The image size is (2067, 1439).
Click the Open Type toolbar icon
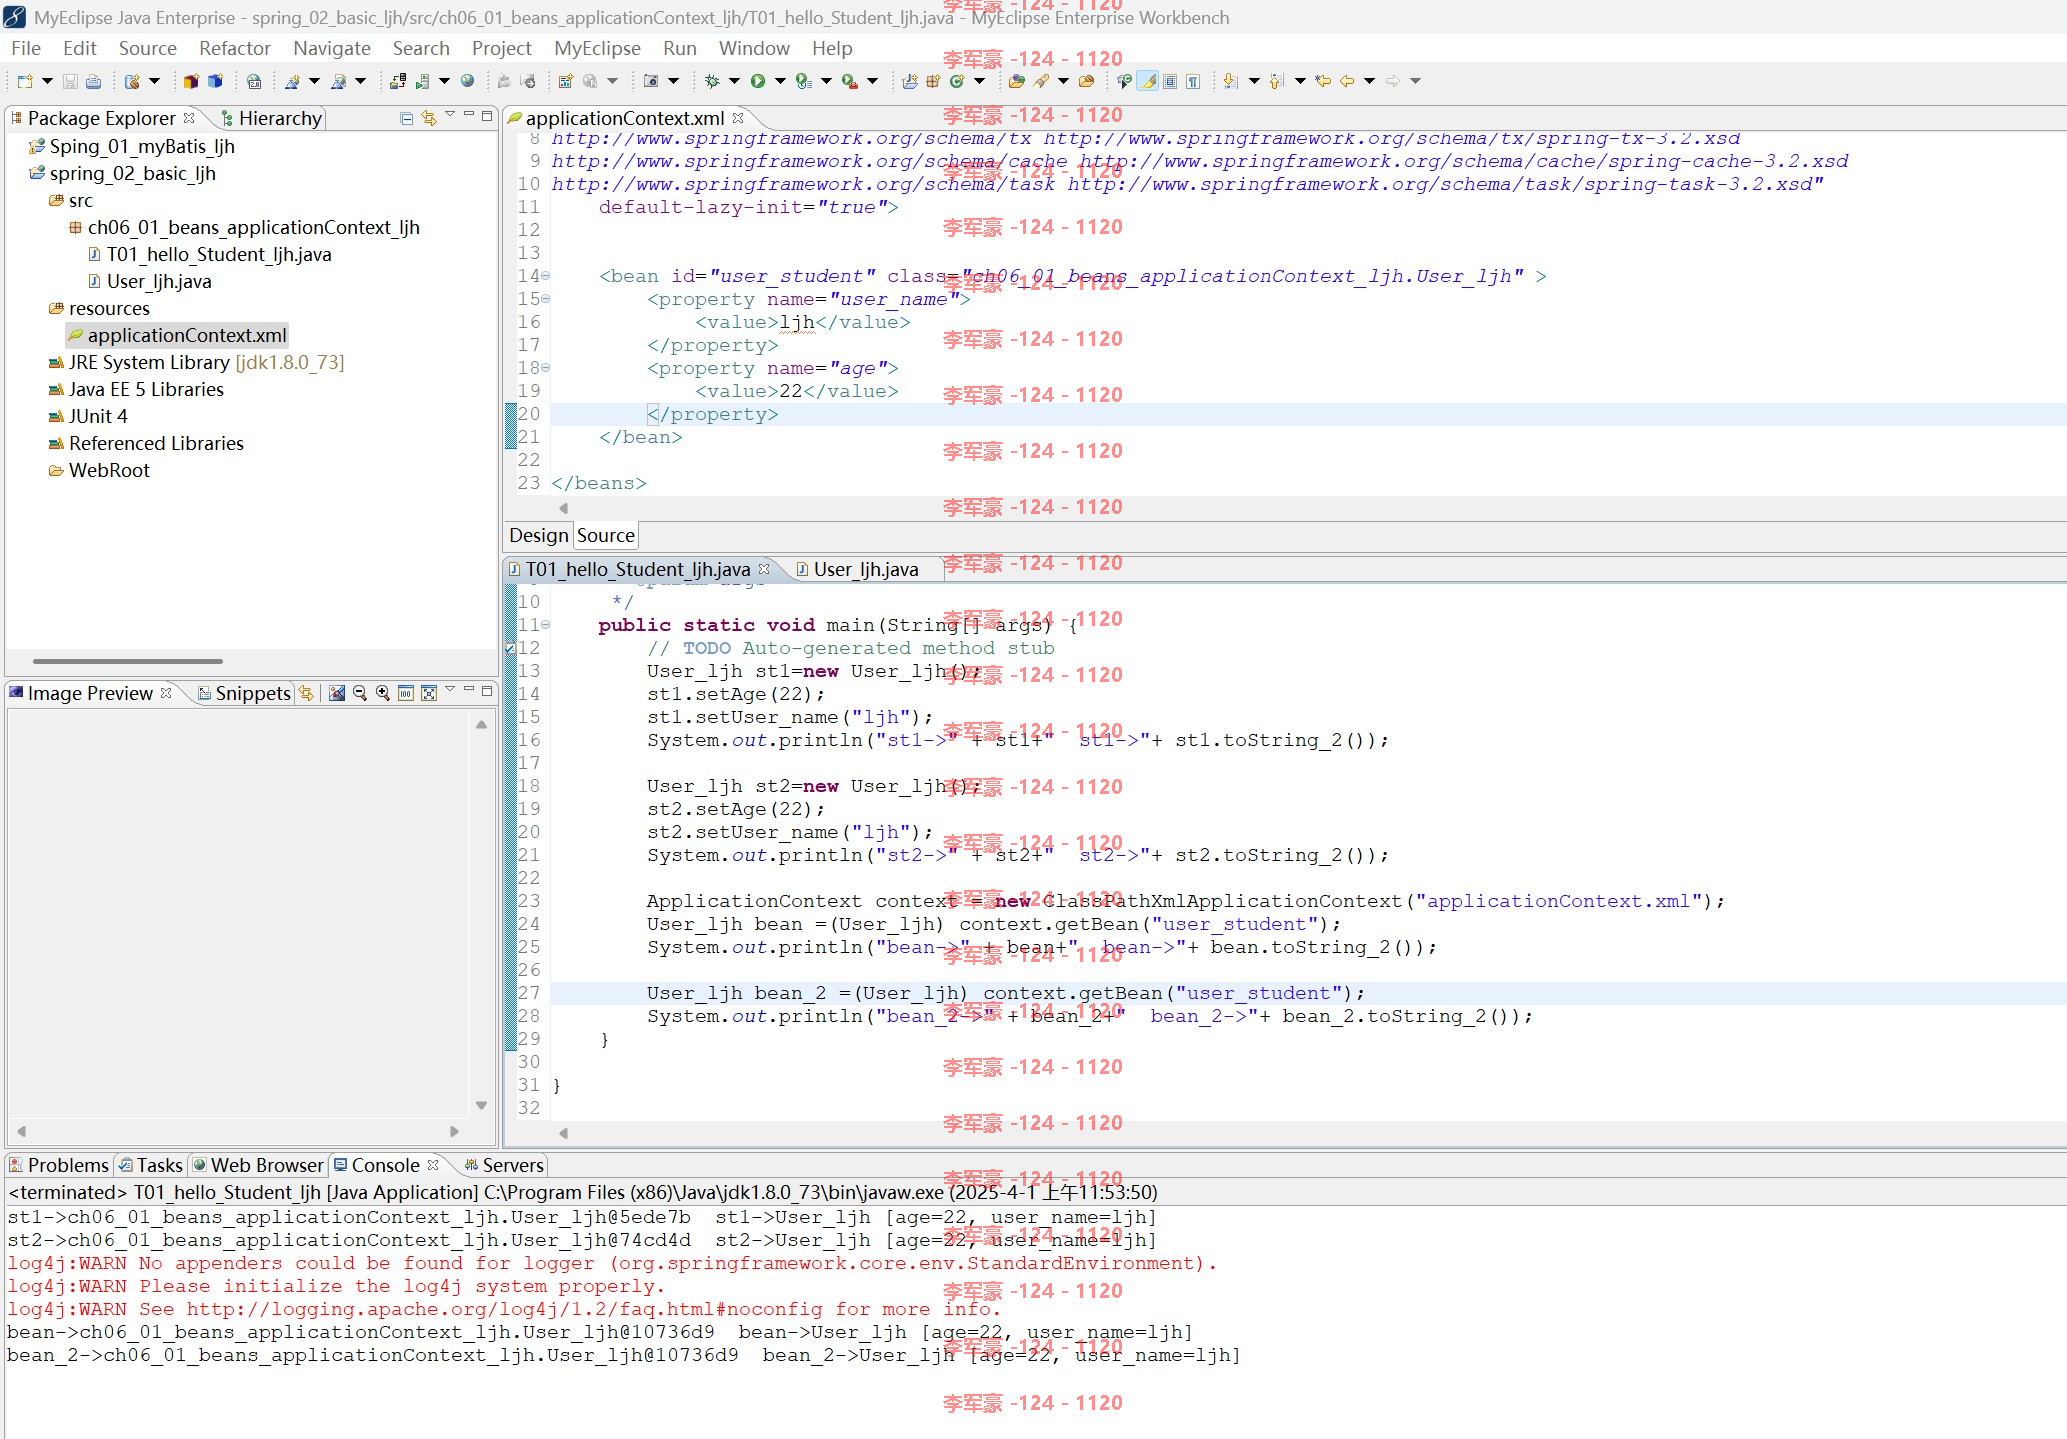pos(1017,81)
